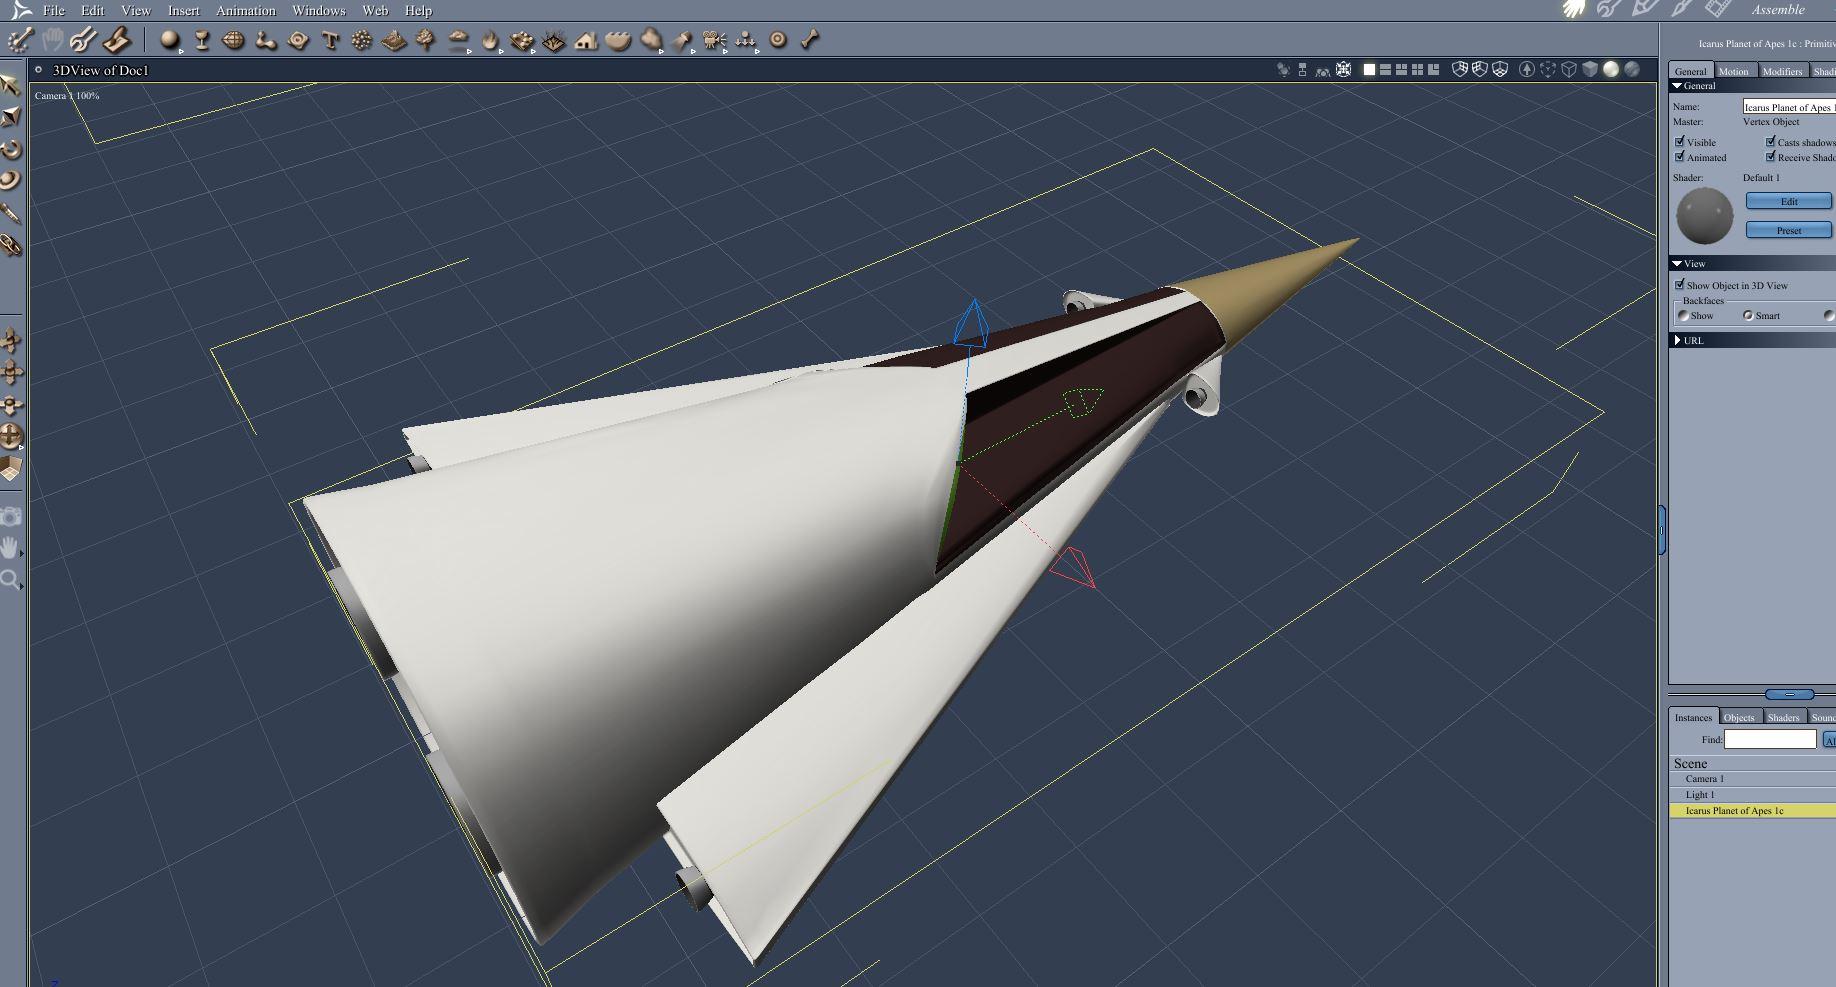
Task: Collapse the General section
Action: point(1678,86)
